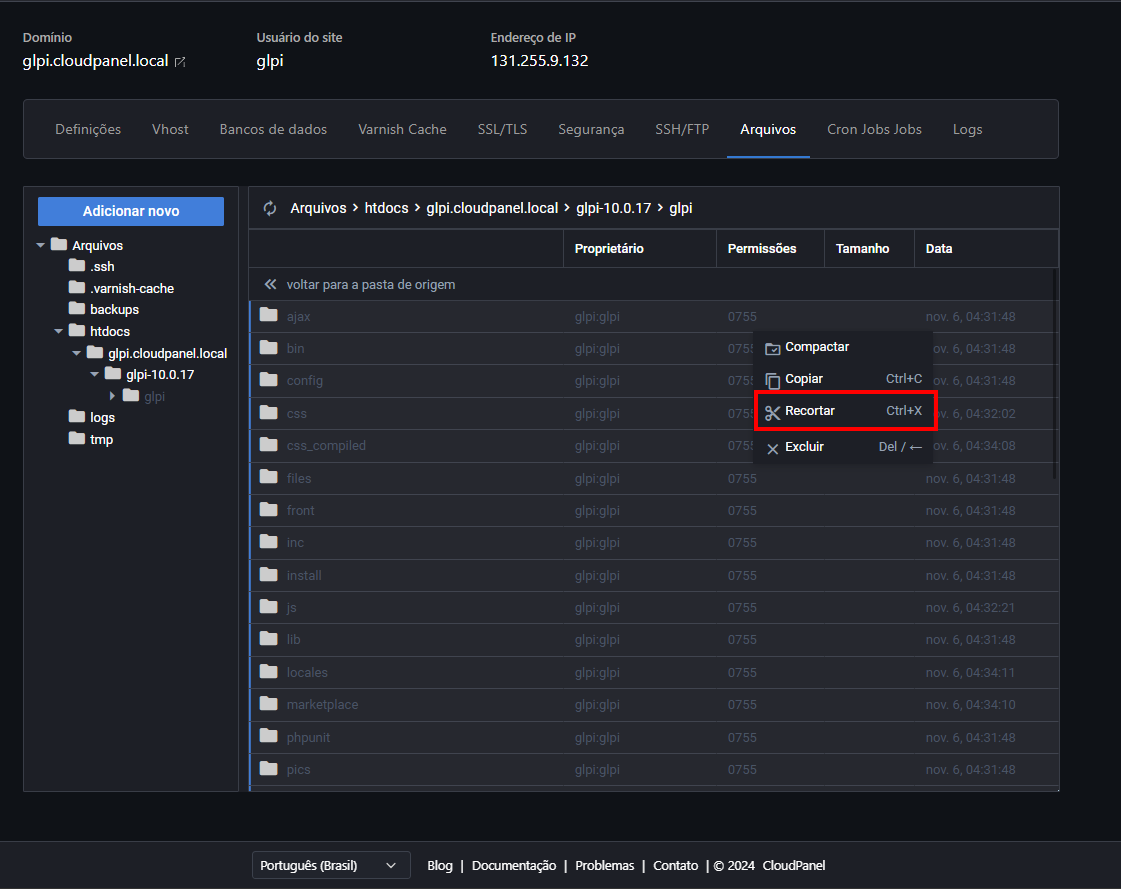The width and height of the screenshot is (1121, 889).
Task: Click the archive icon next to Compactar
Action: [773, 348]
